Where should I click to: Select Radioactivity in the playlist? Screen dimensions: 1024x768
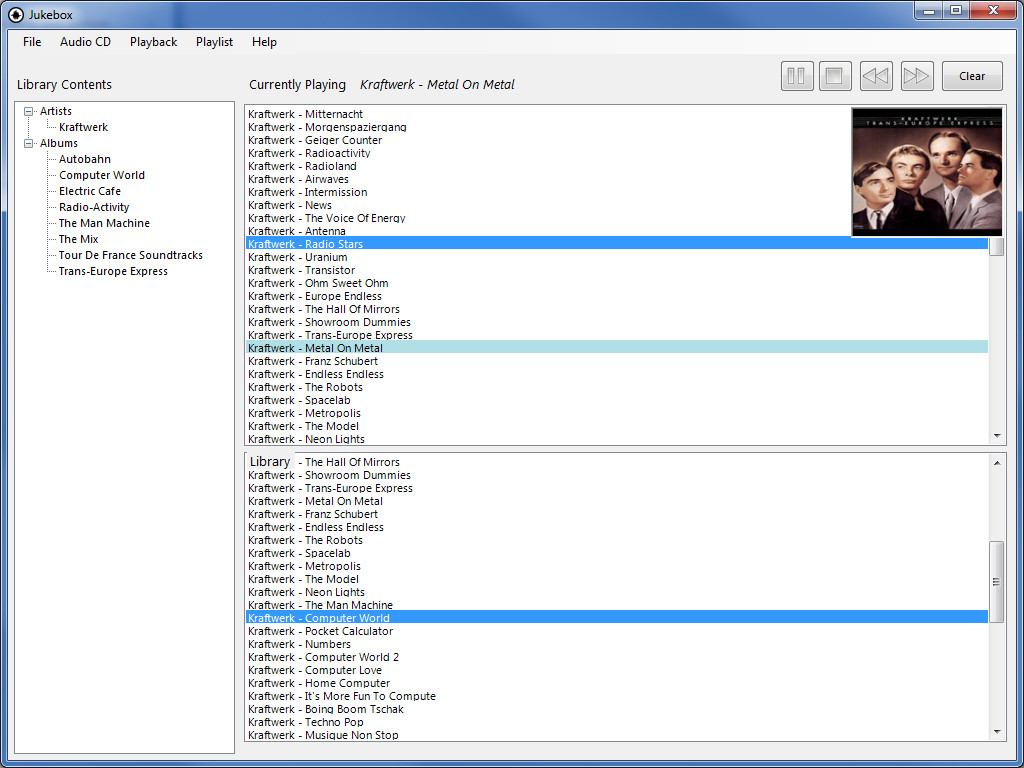pyautogui.click(x=309, y=153)
